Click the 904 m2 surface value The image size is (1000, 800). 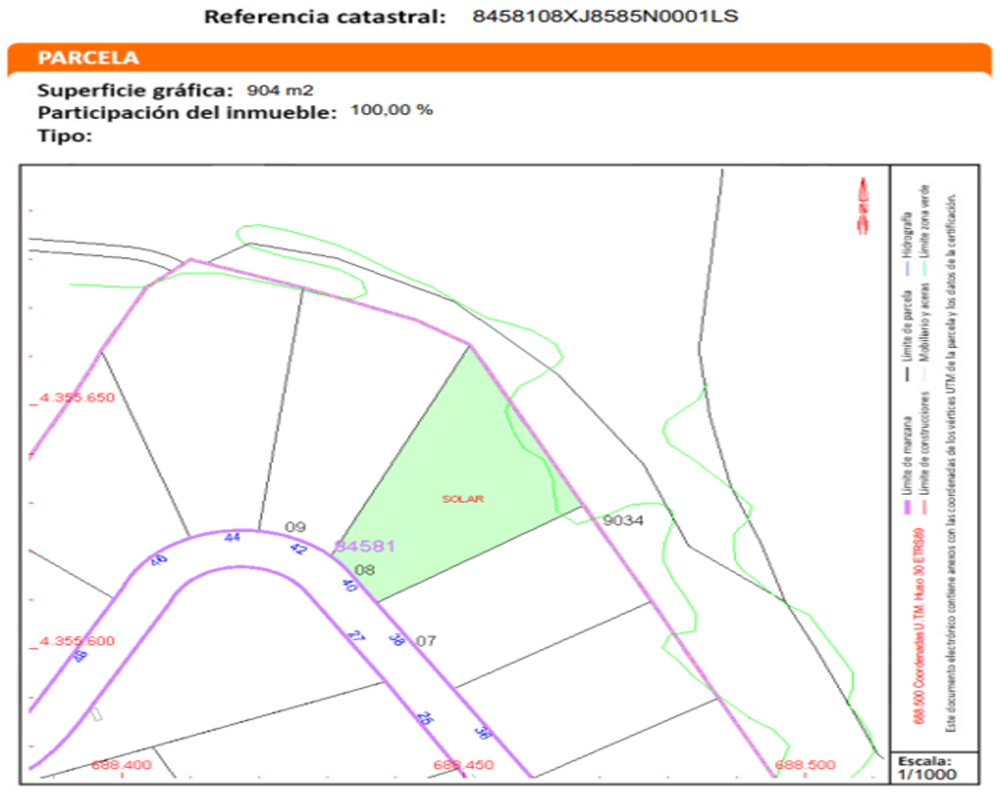pyautogui.click(x=280, y=90)
